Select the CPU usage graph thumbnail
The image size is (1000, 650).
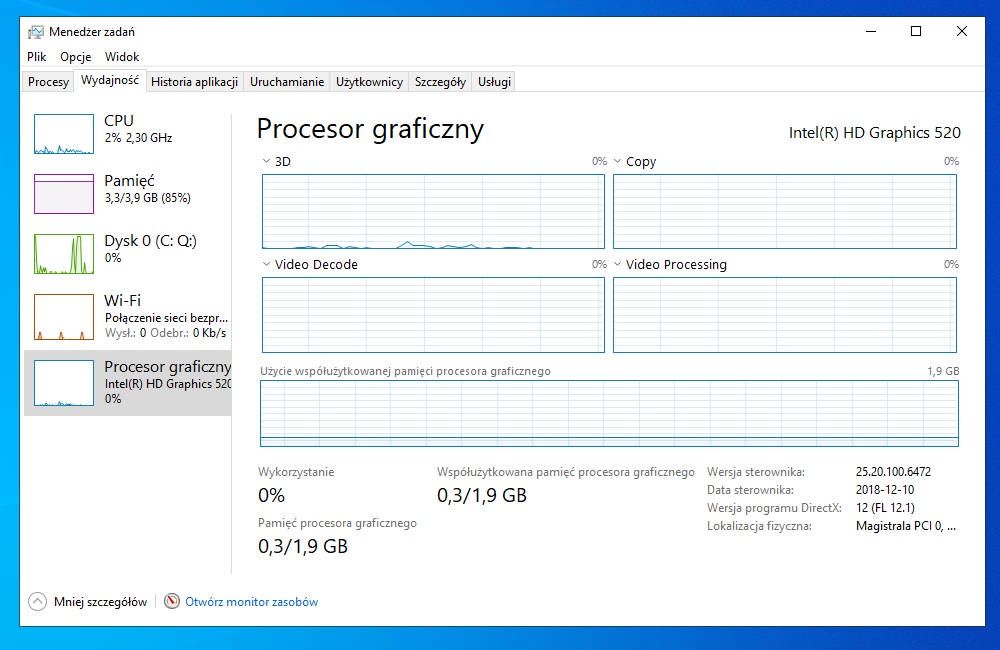64,134
